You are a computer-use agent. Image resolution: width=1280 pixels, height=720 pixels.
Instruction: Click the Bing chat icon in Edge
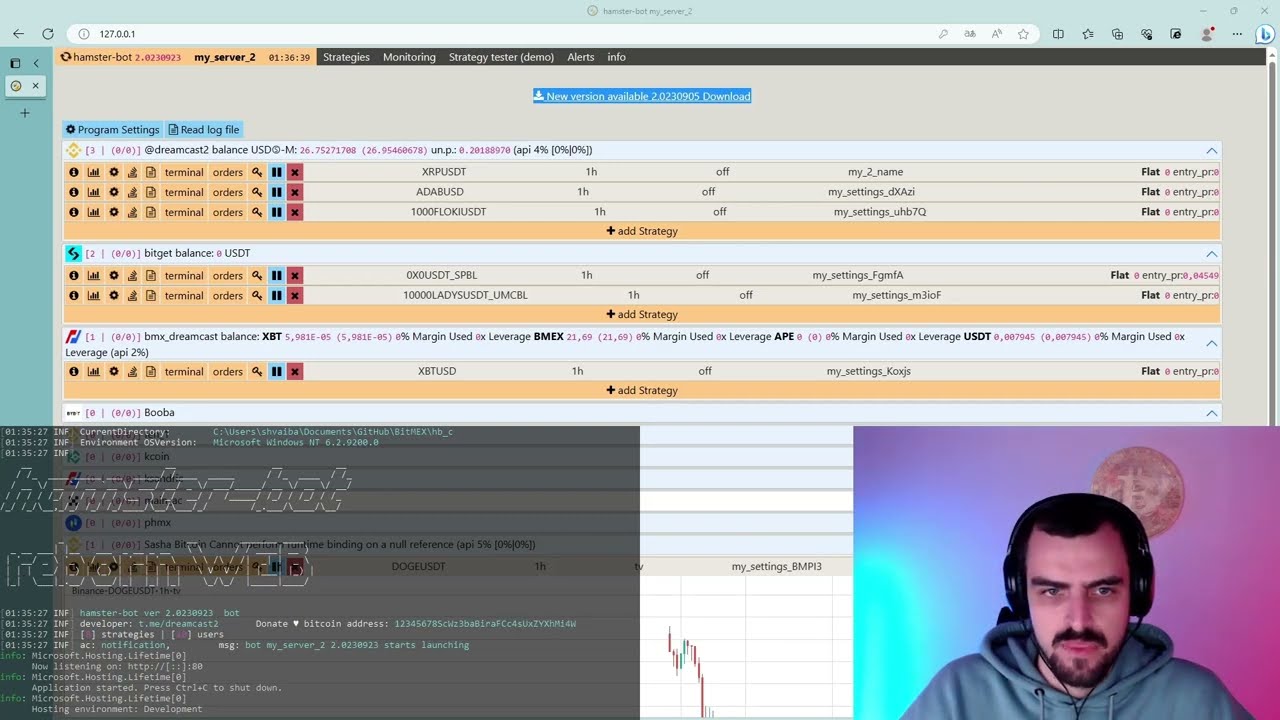[x=1265, y=34]
